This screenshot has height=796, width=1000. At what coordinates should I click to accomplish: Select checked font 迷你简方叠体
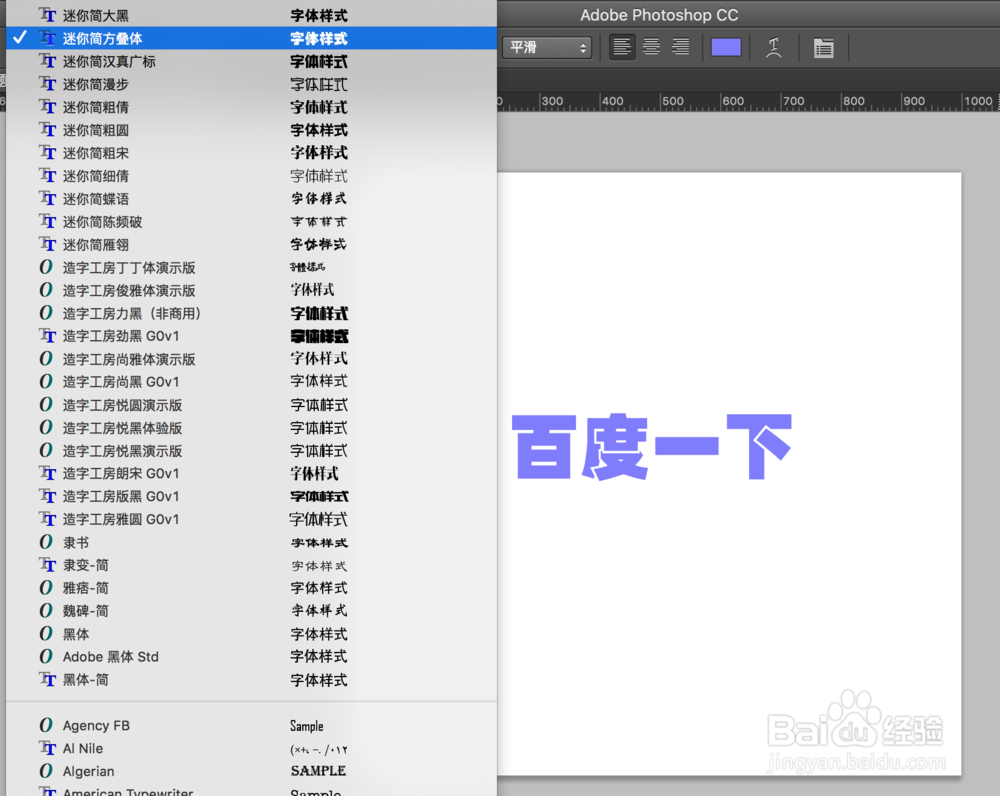point(251,38)
